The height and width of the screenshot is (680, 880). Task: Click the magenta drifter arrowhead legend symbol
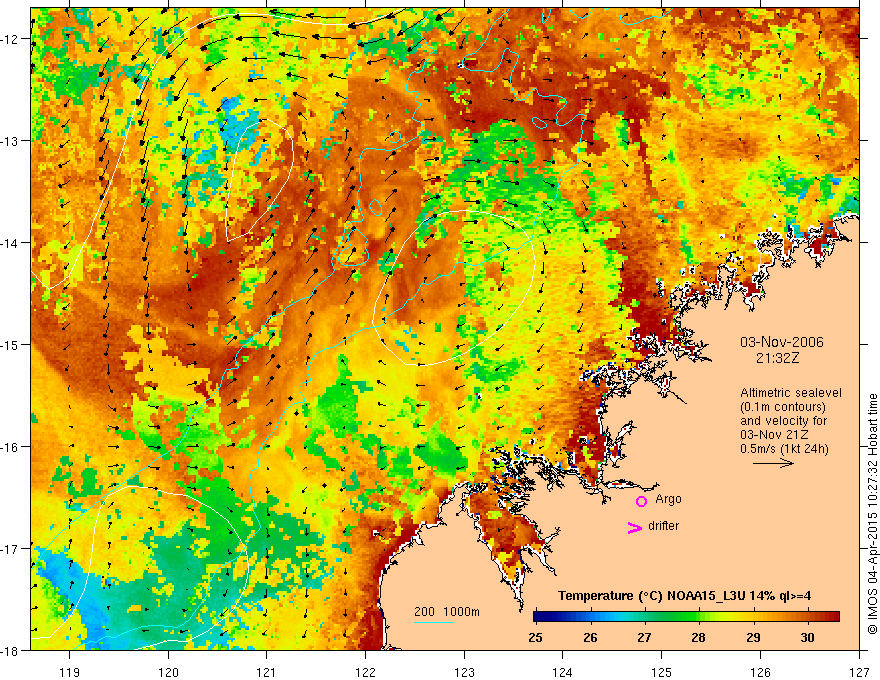634,527
